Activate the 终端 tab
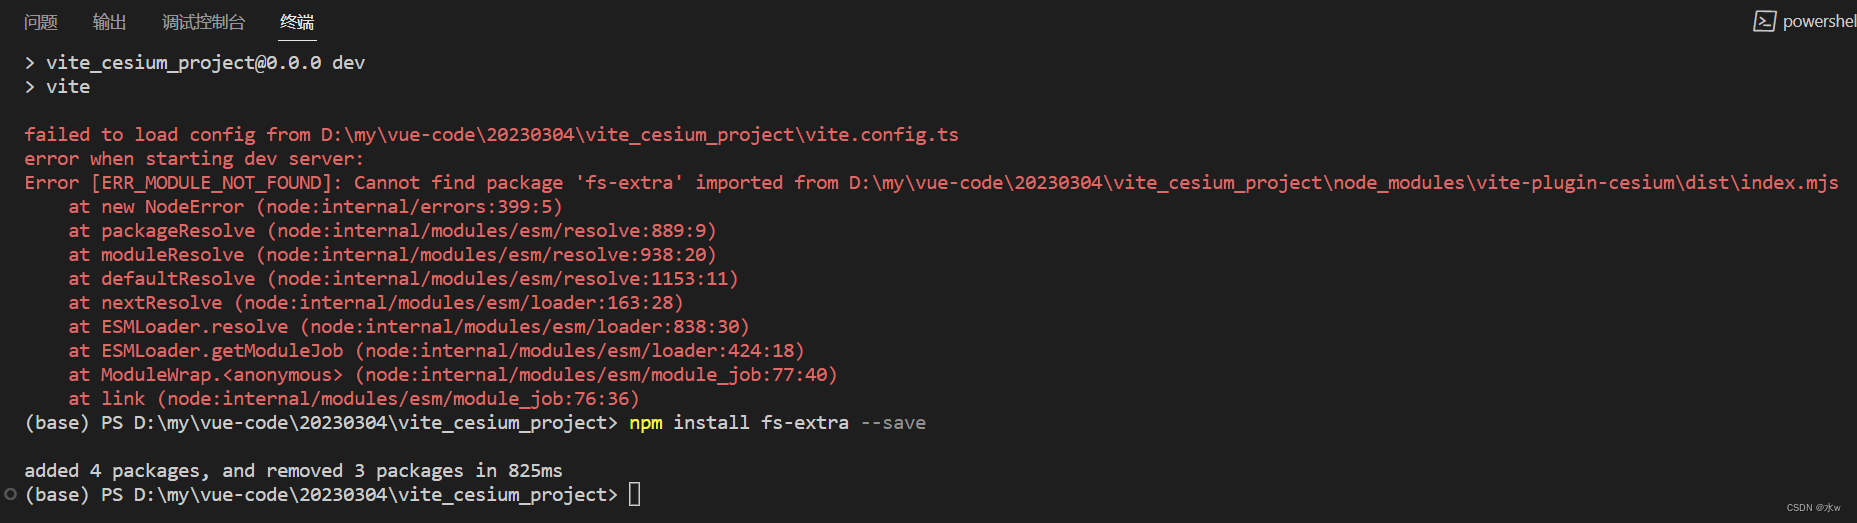 pos(297,22)
